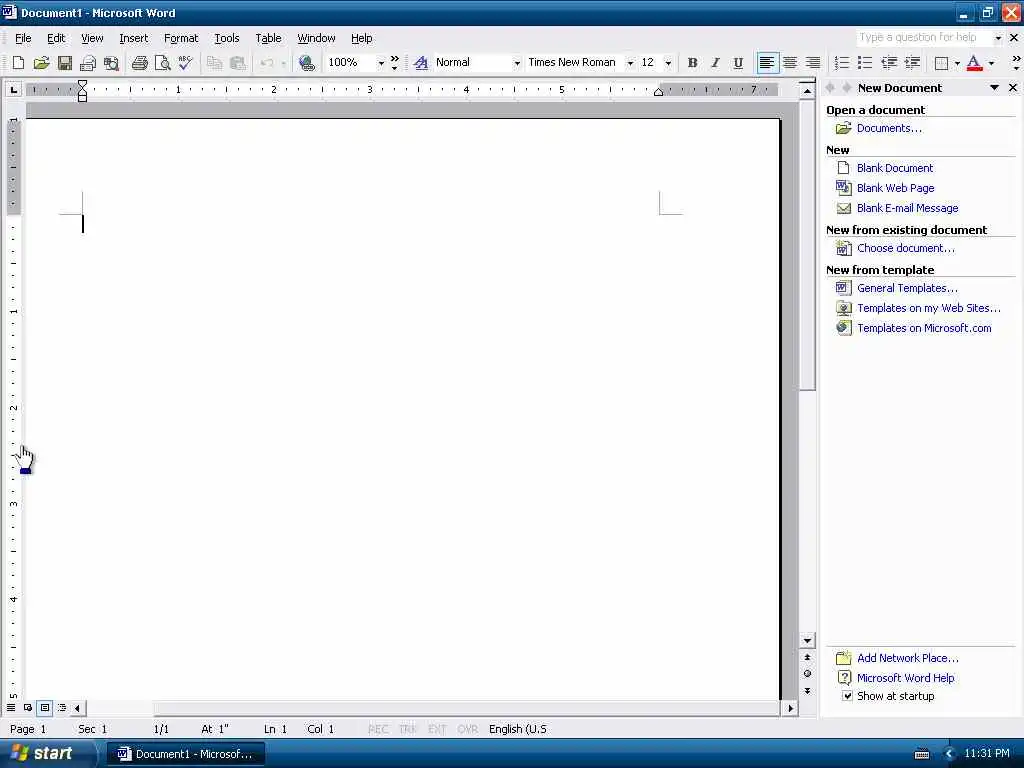
Task: Click the Paste toolbar icon
Action: [237, 63]
